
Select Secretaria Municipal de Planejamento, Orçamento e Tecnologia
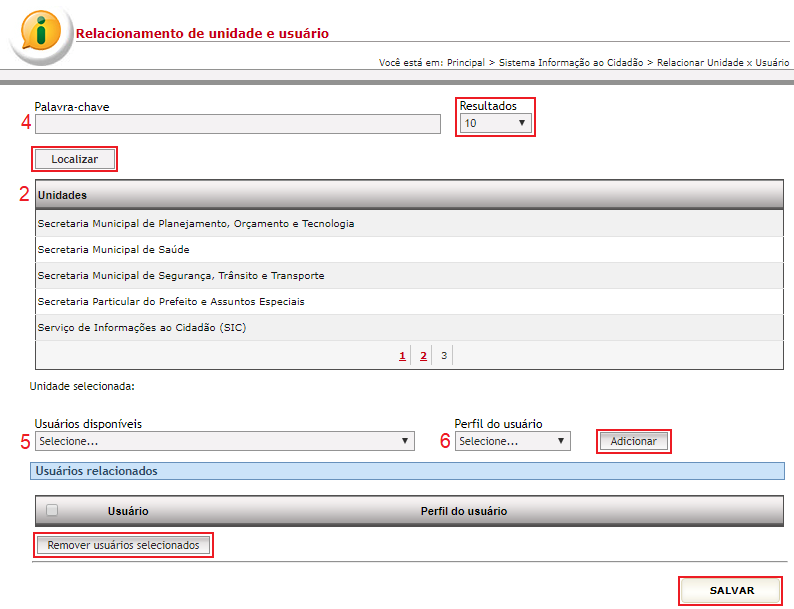[409, 223]
